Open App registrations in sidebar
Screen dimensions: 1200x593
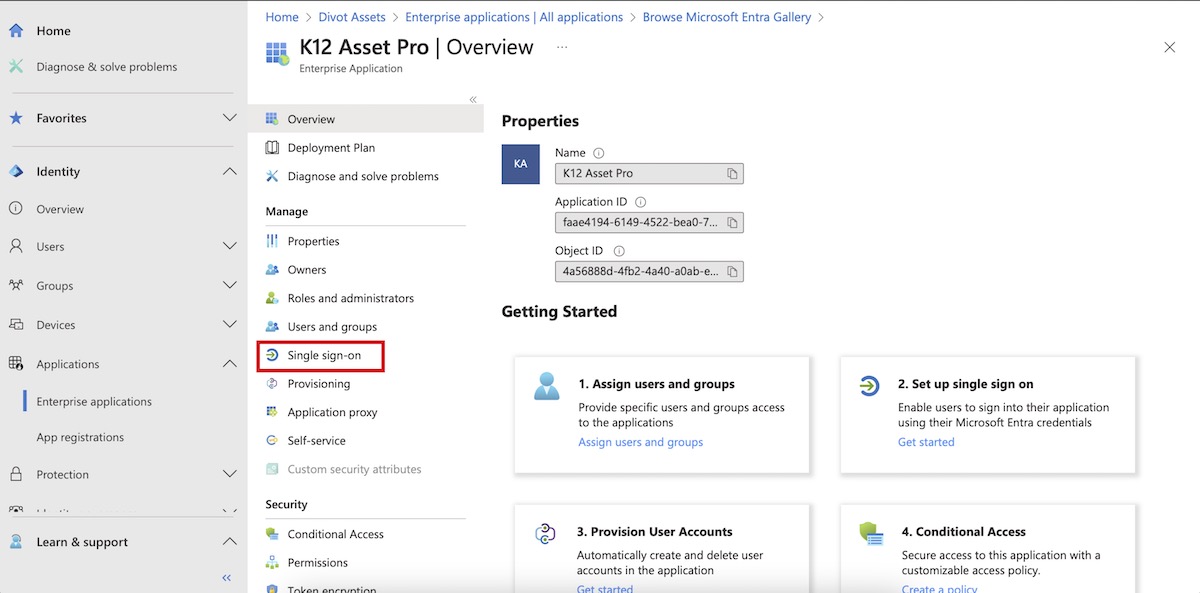pyautogui.click(x=80, y=437)
